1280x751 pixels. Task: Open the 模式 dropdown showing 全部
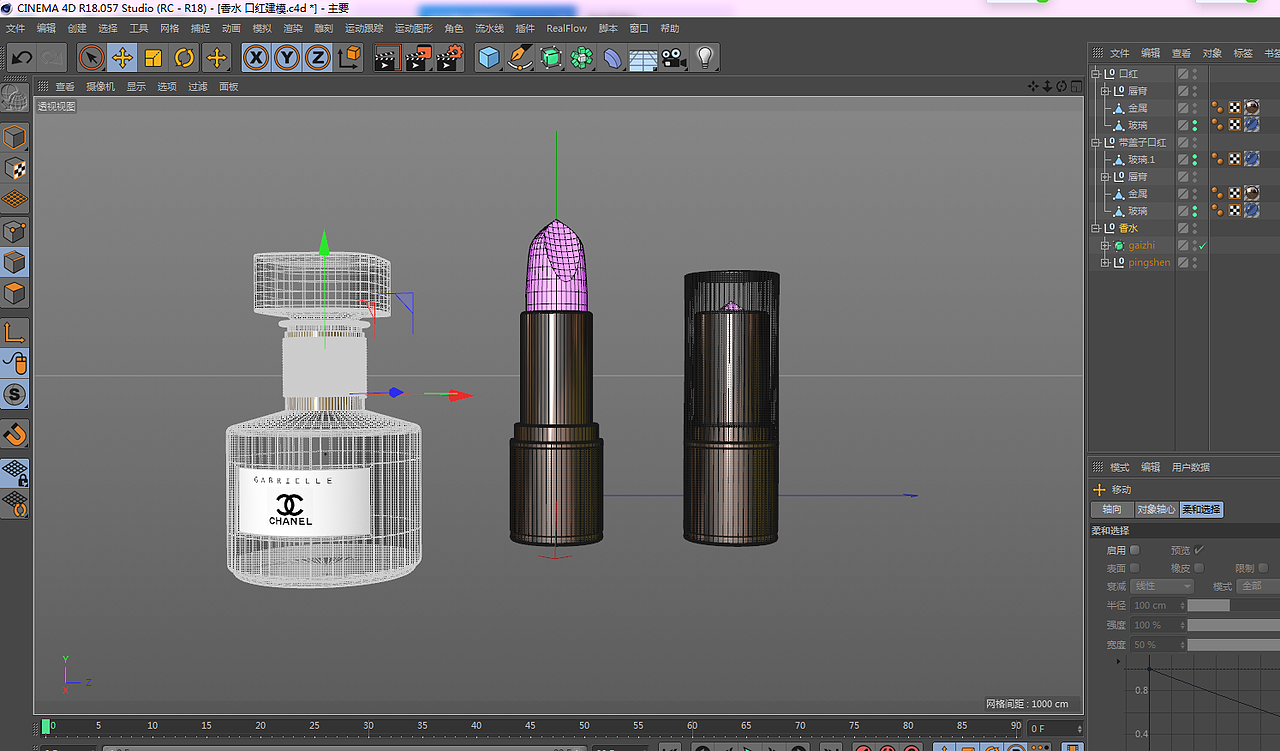click(x=1259, y=586)
